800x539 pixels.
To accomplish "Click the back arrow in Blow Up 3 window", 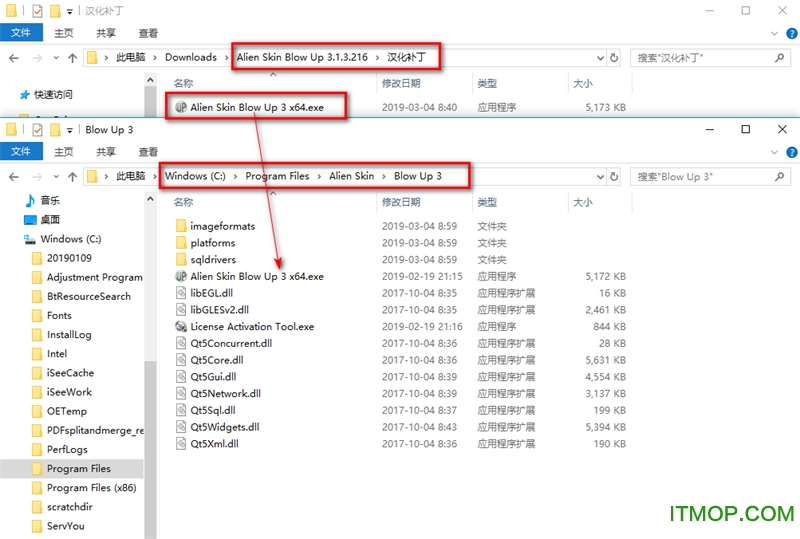I will pos(14,177).
